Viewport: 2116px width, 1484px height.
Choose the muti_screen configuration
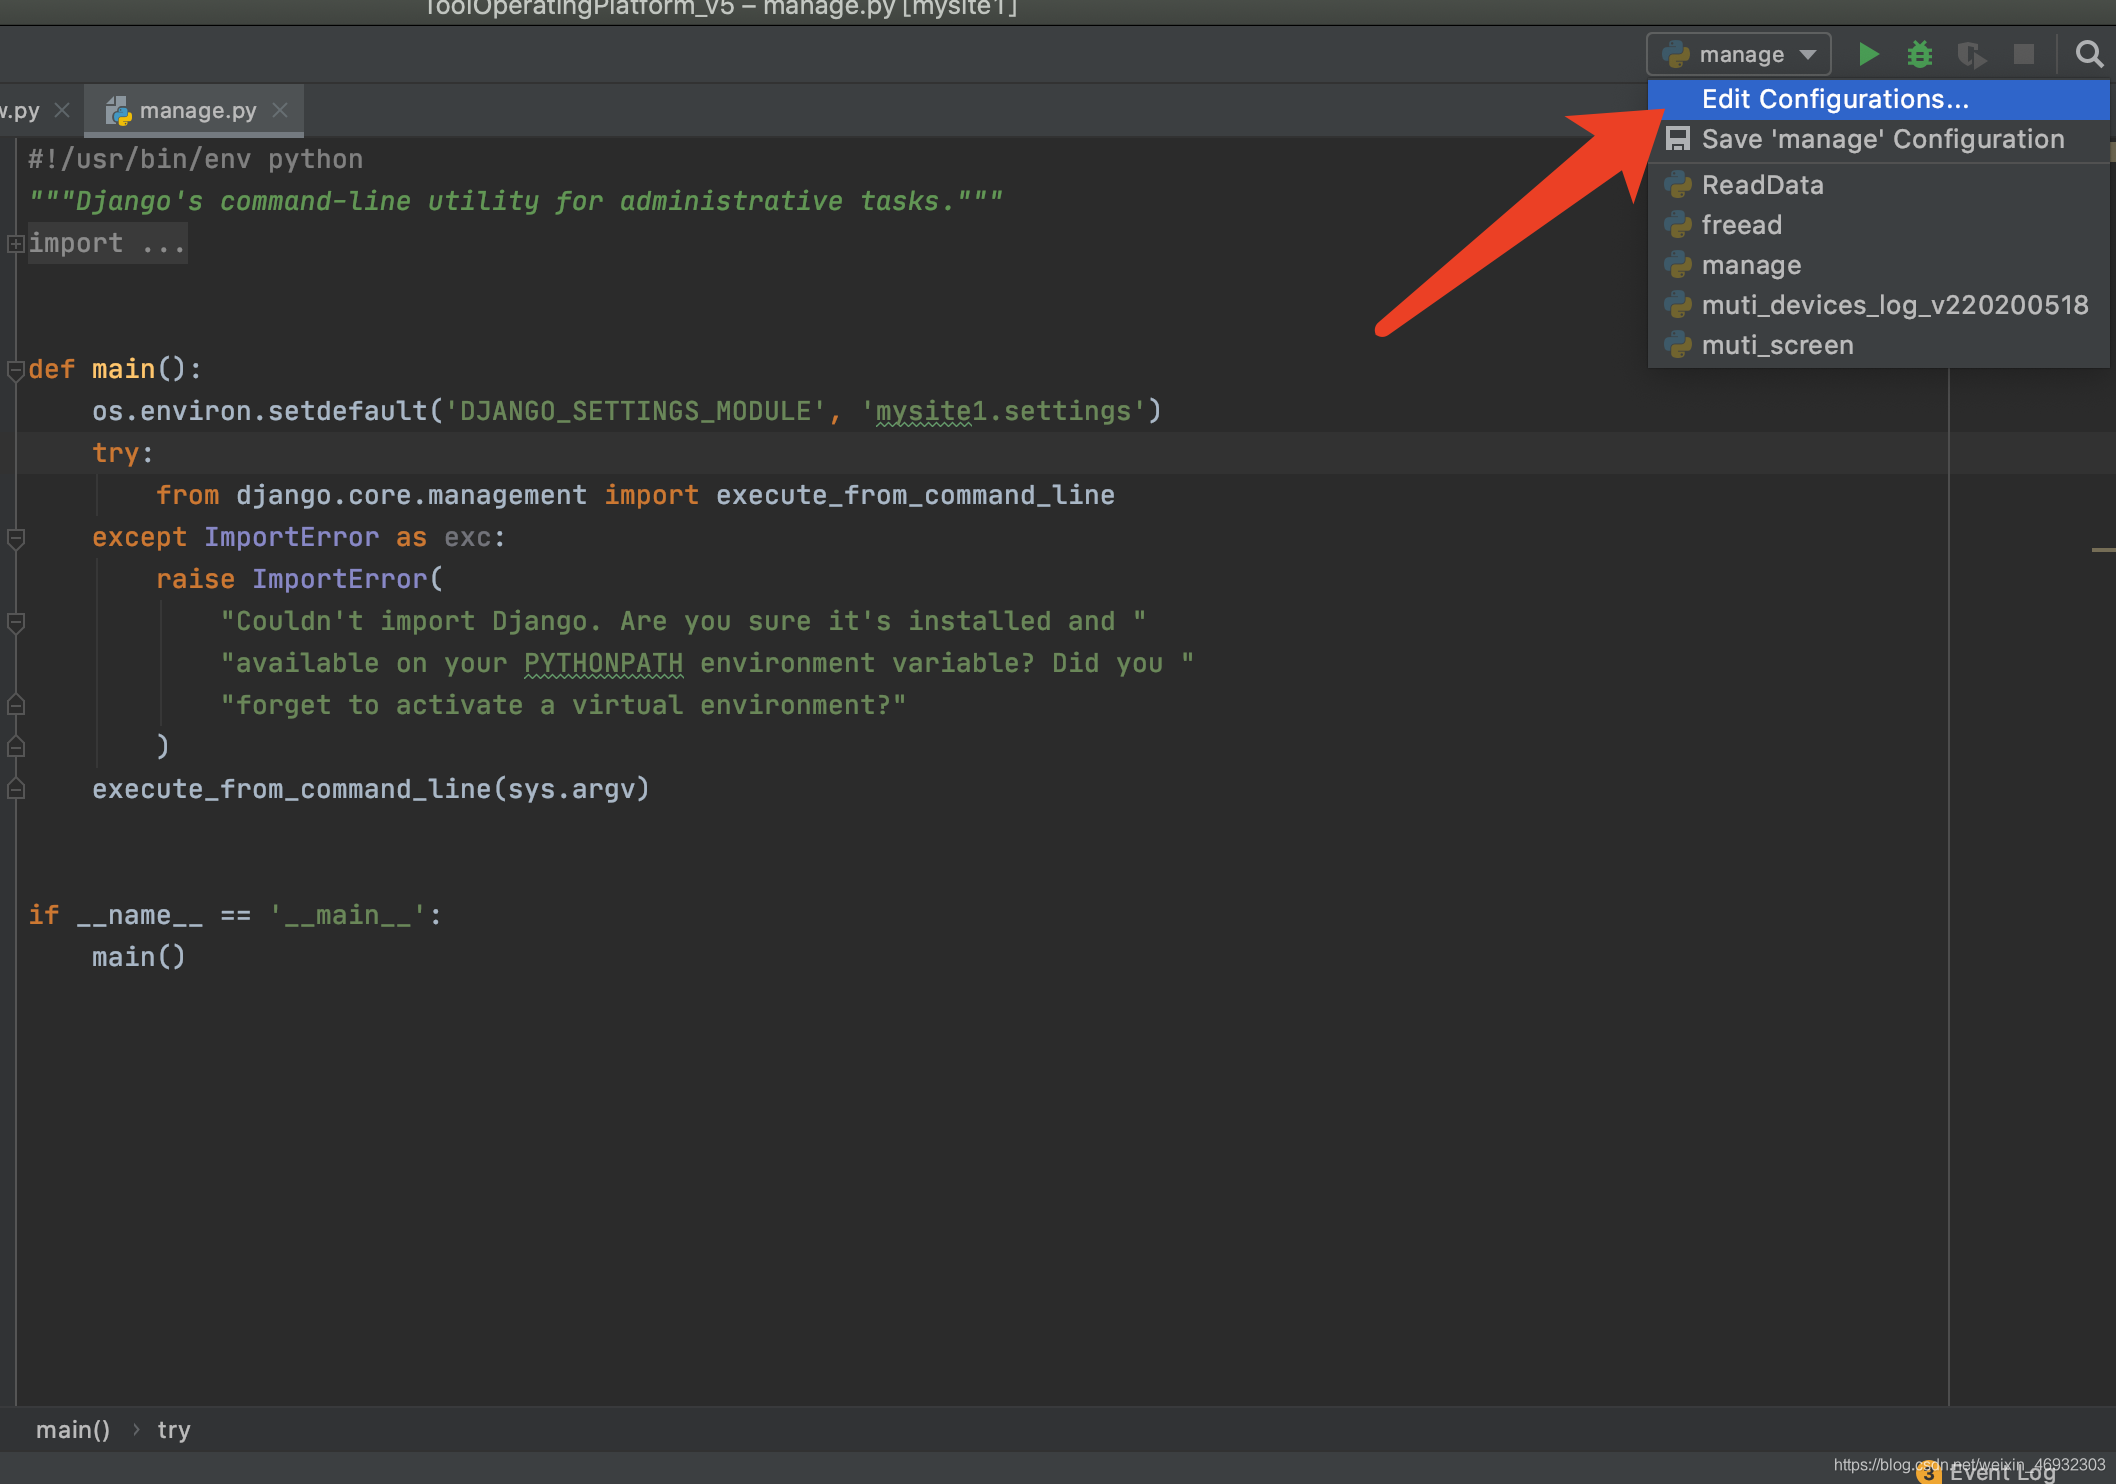tap(1776, 345)
